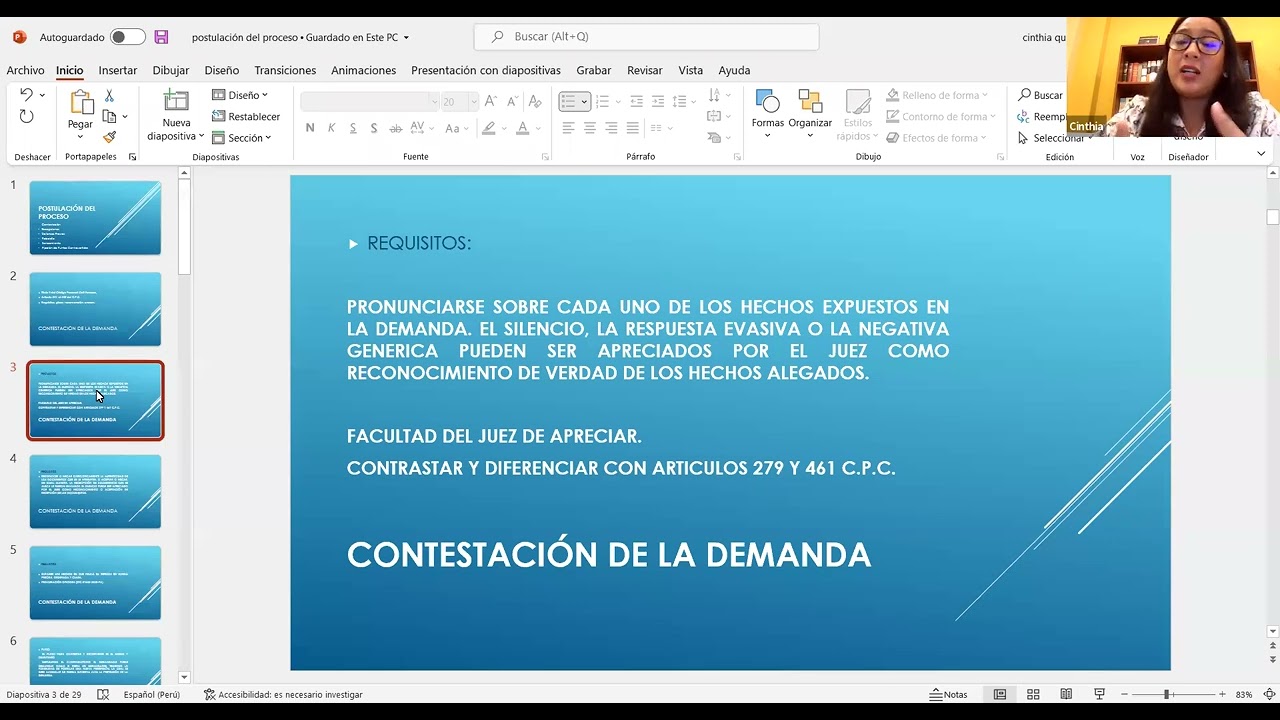Screen dimensions: 1280x720
Task: Click the Cut scissors icon
Action: [109, 95]
